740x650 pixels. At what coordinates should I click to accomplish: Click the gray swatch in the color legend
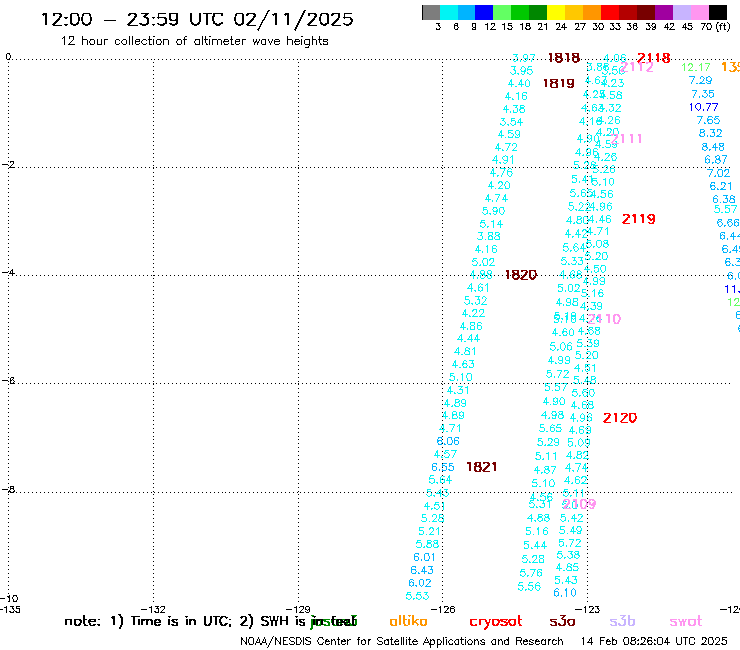coord(431,12)
